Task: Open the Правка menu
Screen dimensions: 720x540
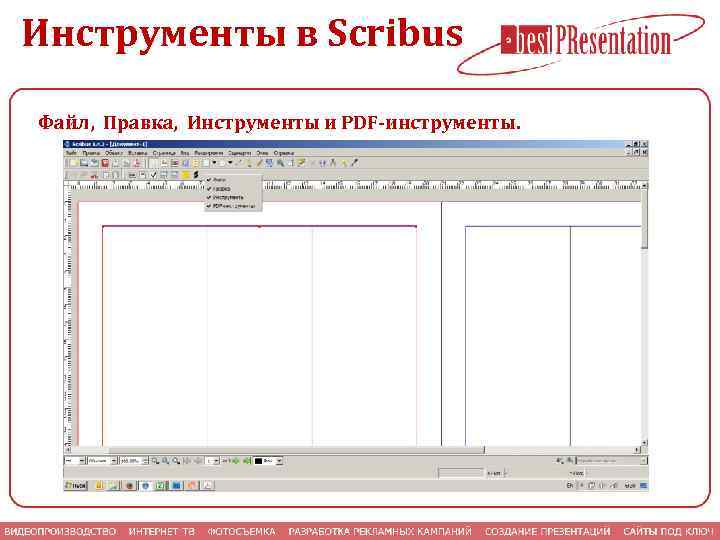Action: 91,153
